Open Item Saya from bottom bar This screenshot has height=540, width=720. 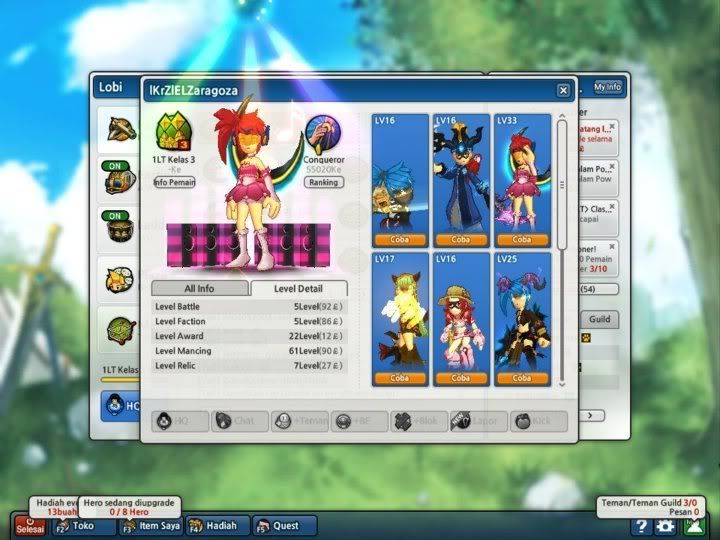[152, 526]
